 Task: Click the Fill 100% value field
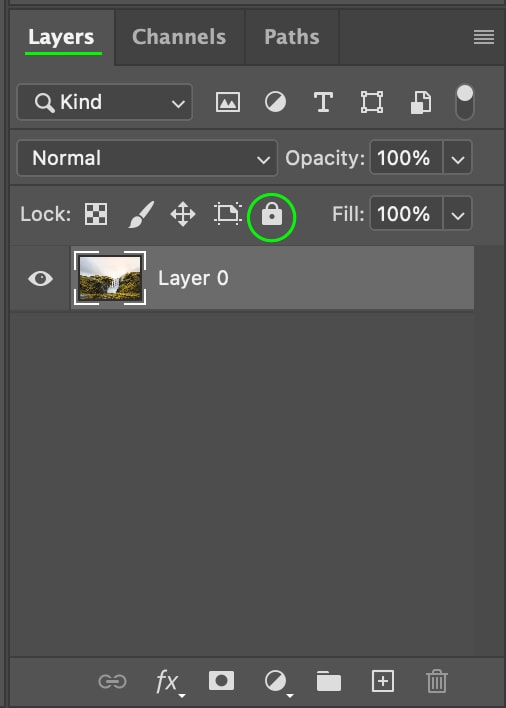(406, 214)
